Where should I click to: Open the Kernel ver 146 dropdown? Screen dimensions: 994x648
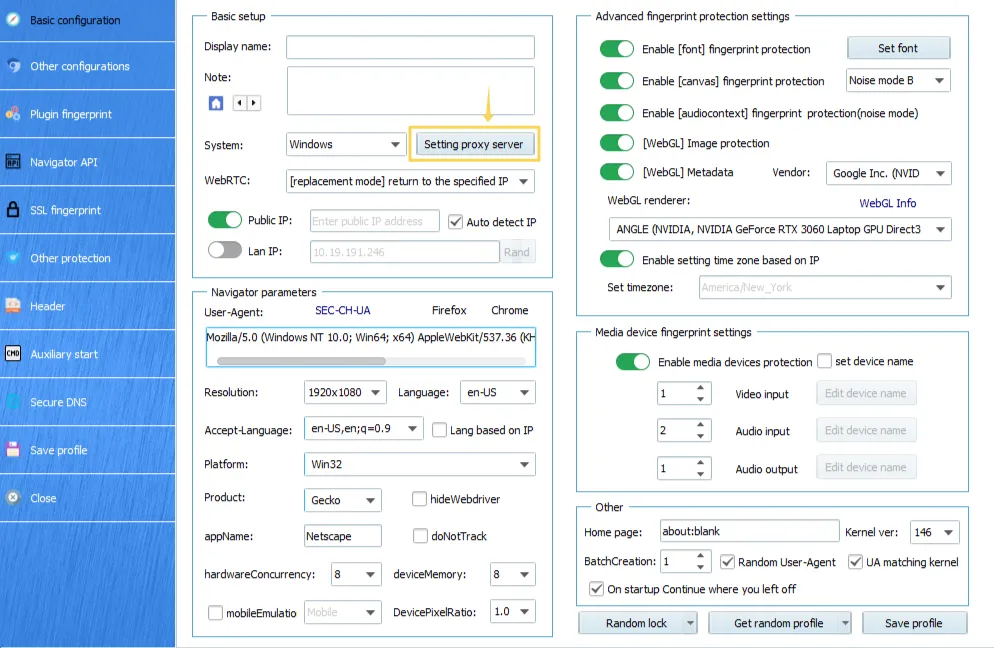934,532
